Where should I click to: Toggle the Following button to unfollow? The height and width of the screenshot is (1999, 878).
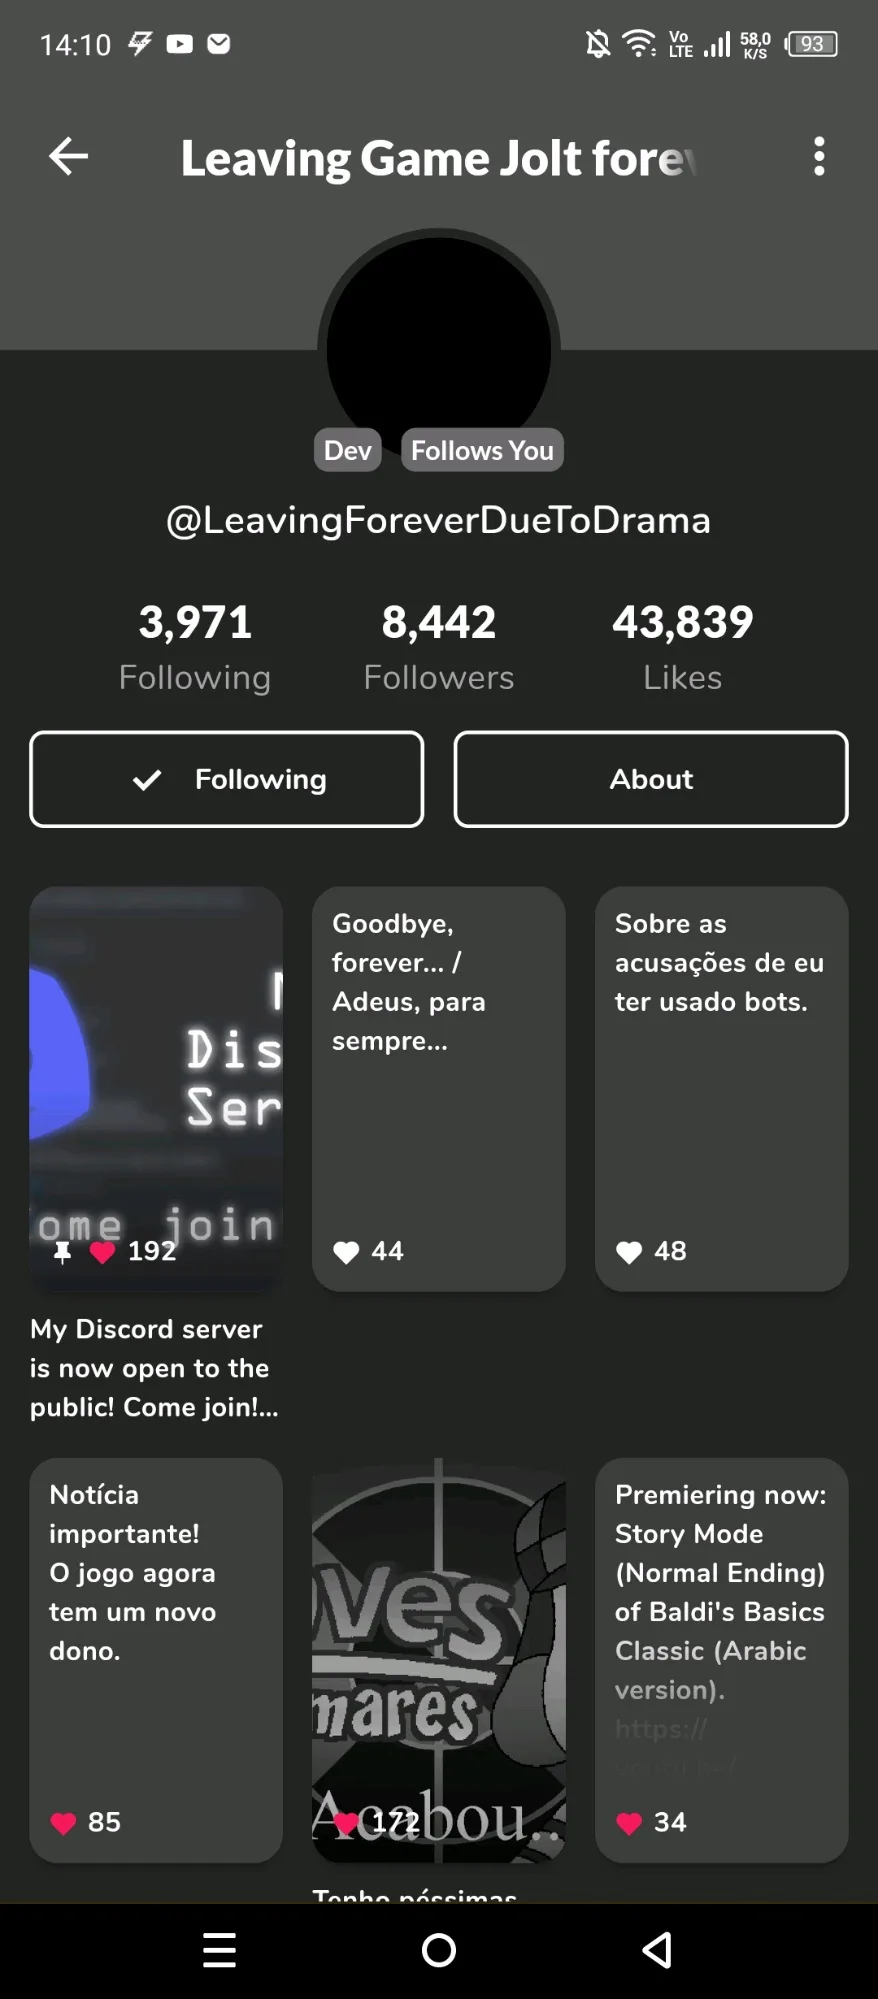coord(227,779)
